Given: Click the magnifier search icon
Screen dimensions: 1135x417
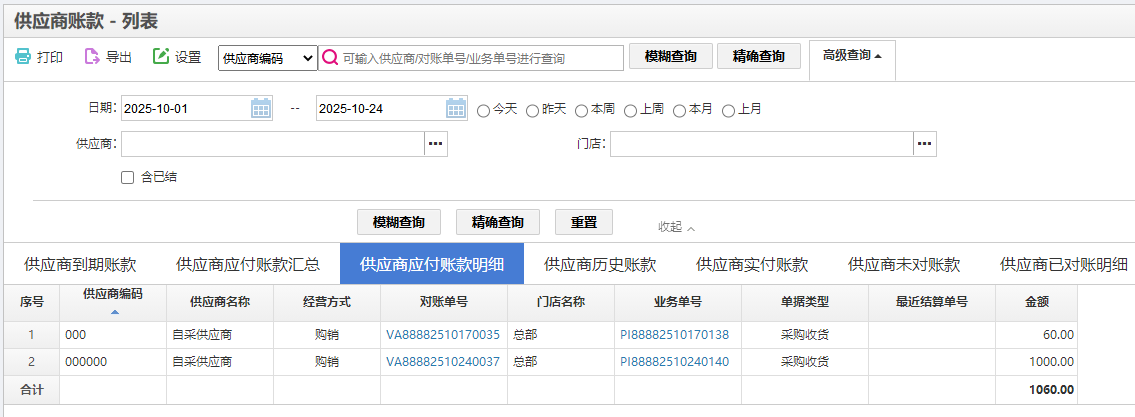Looking at the screenshot, I should click(330, 58).
